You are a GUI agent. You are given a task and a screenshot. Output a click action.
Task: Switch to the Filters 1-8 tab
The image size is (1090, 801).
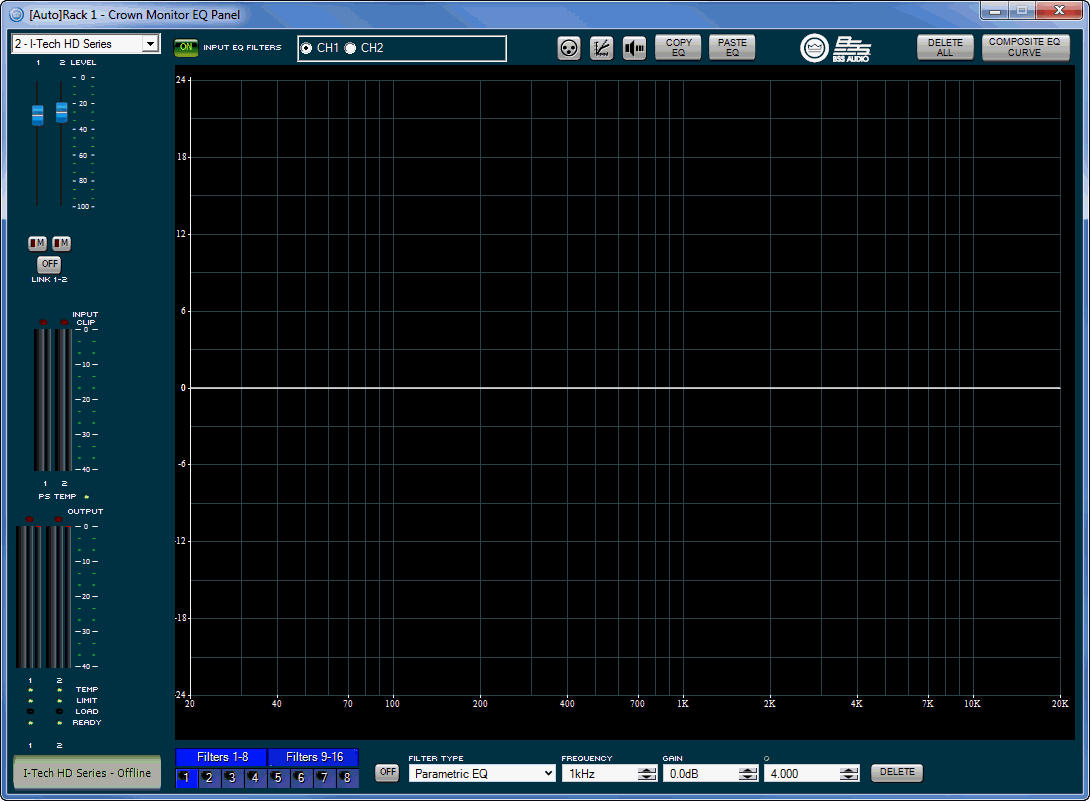pos(222,757)
